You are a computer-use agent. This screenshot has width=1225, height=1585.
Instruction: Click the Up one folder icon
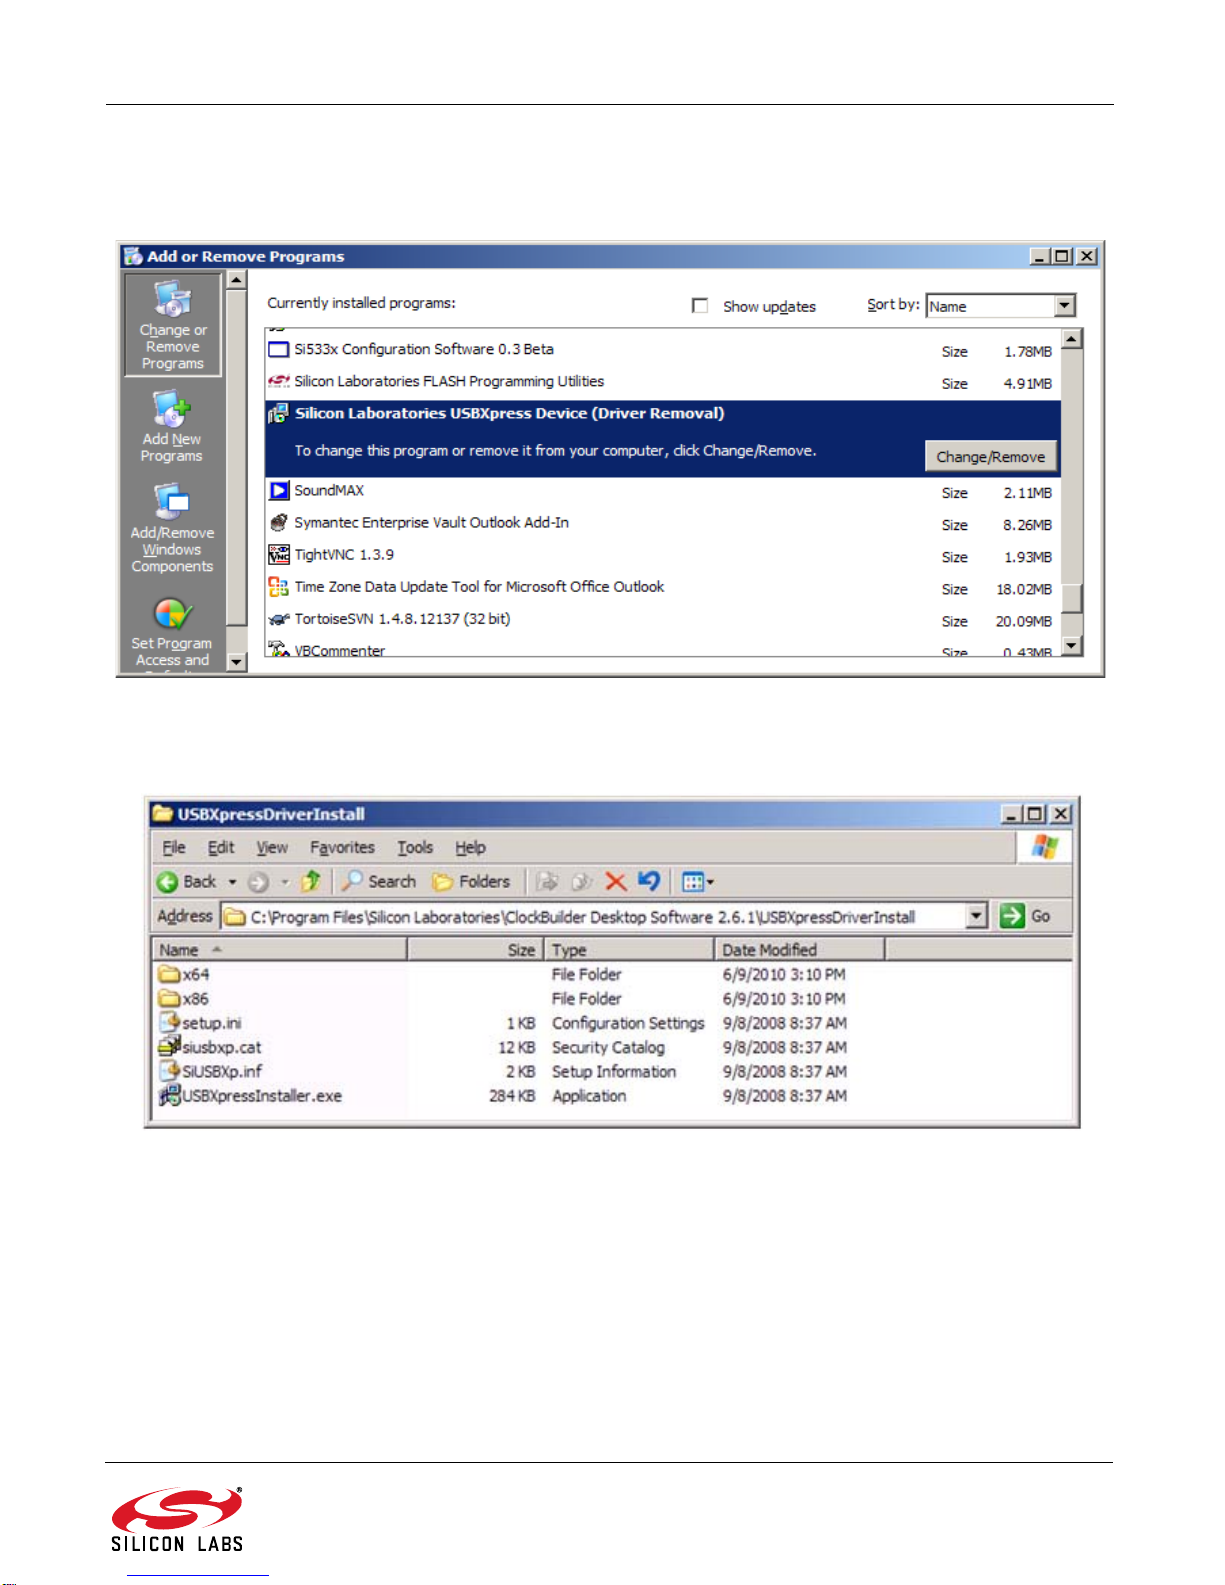[311, 882]
